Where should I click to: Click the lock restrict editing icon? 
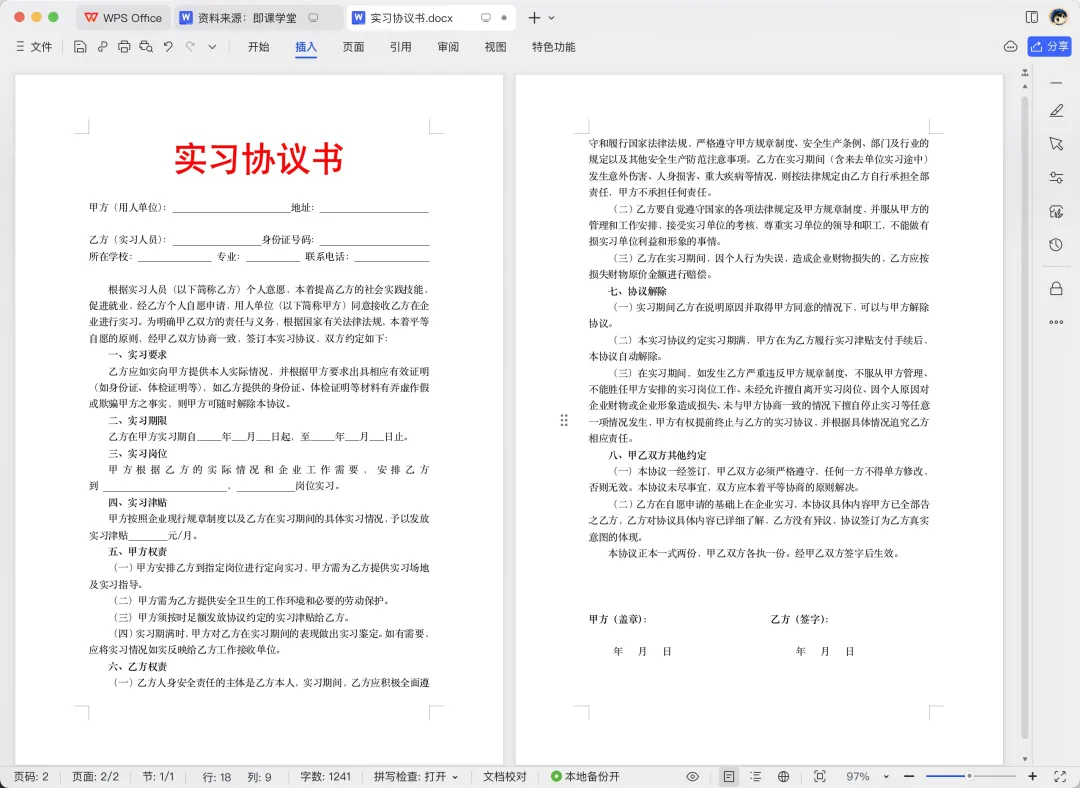[1056, 288]
